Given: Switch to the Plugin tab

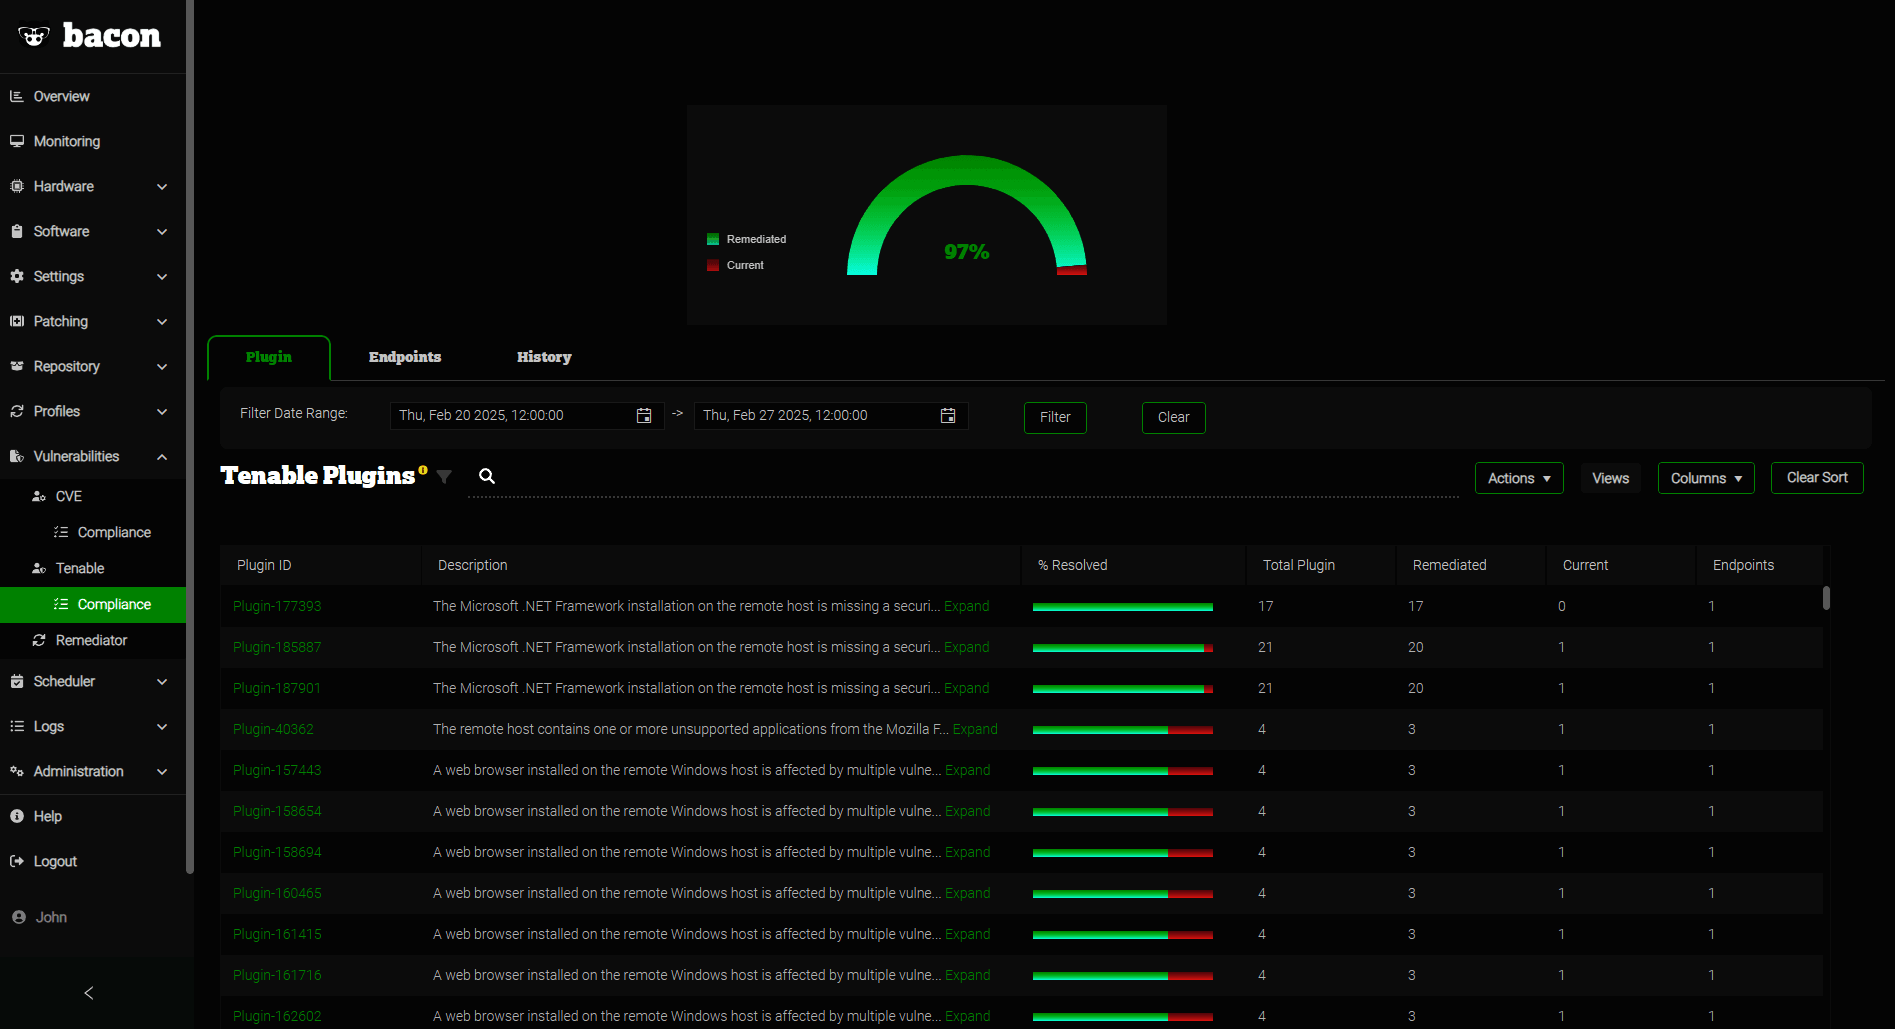Looking at the screenshot, I should [x=269, y=357].
